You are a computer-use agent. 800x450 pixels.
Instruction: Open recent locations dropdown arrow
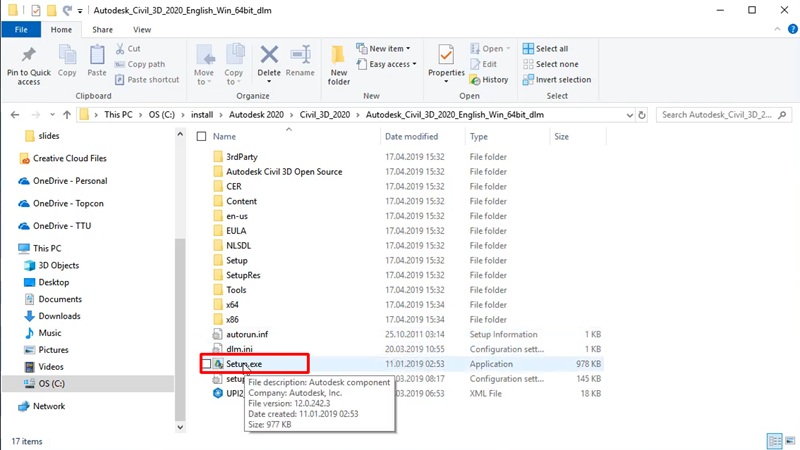point(52,115)
